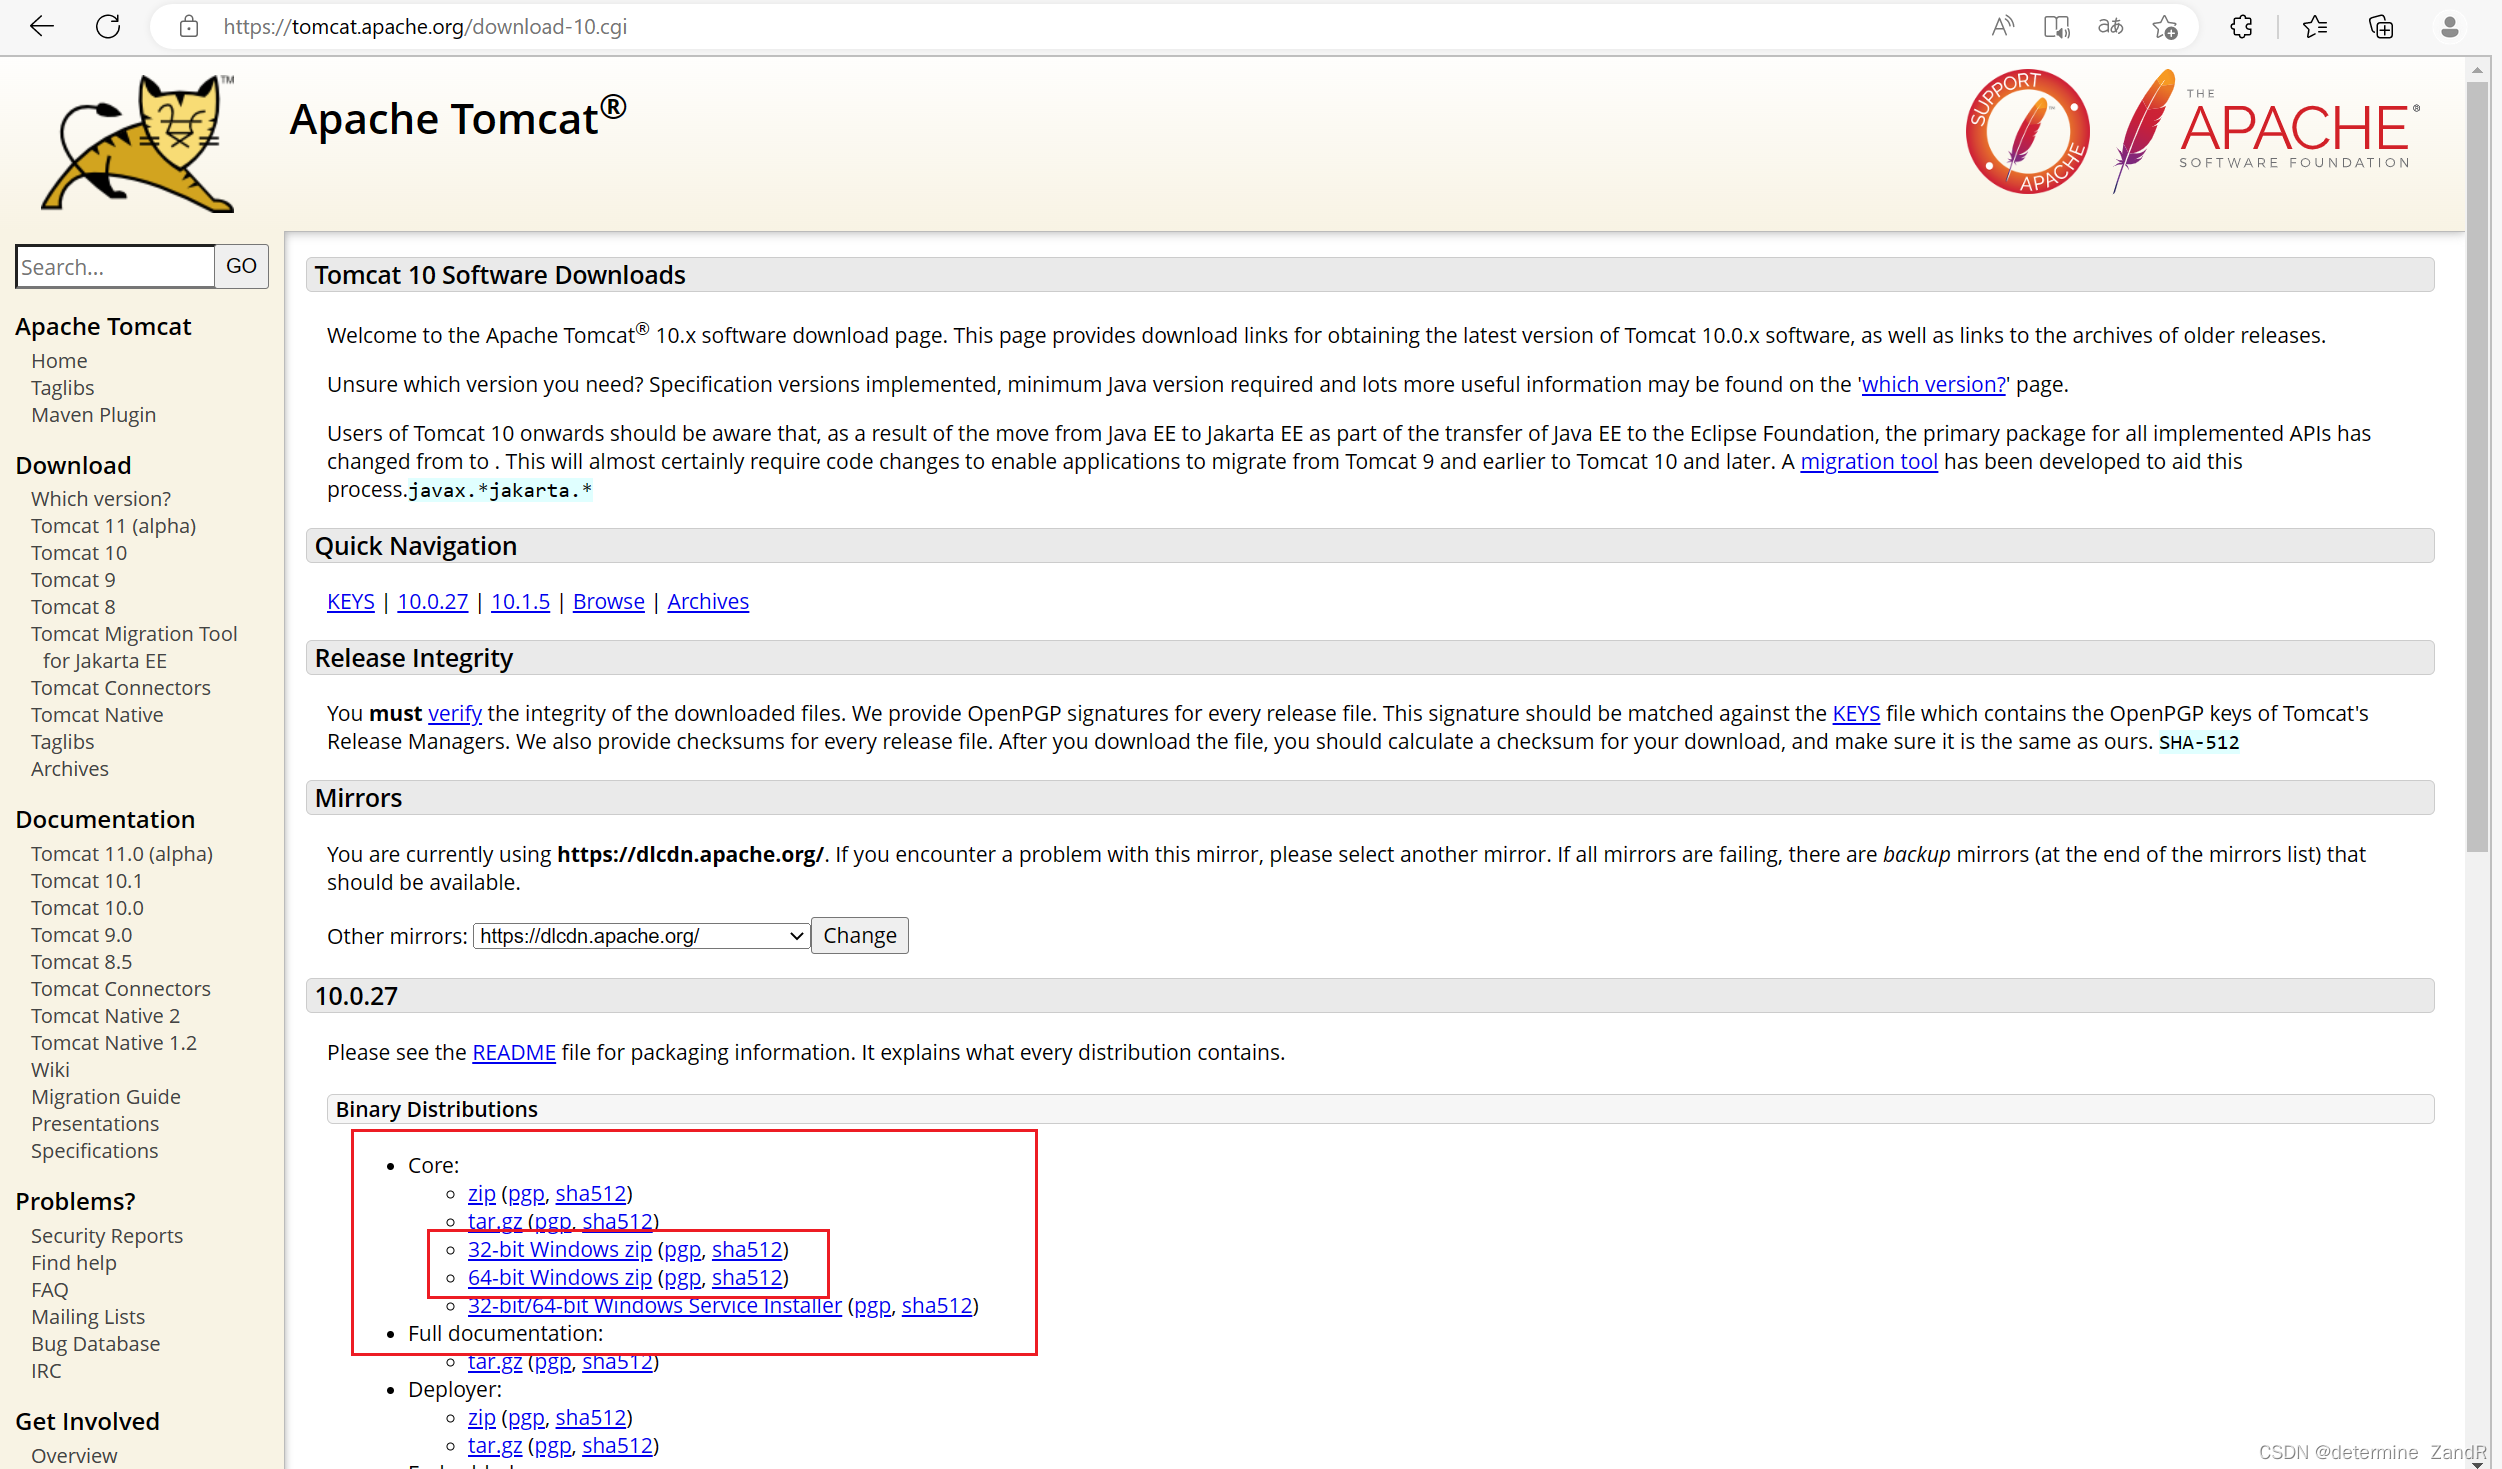Click the verify link in Release Integrity
Viewport: 2502px width, 1469px height.
[454, 713]
